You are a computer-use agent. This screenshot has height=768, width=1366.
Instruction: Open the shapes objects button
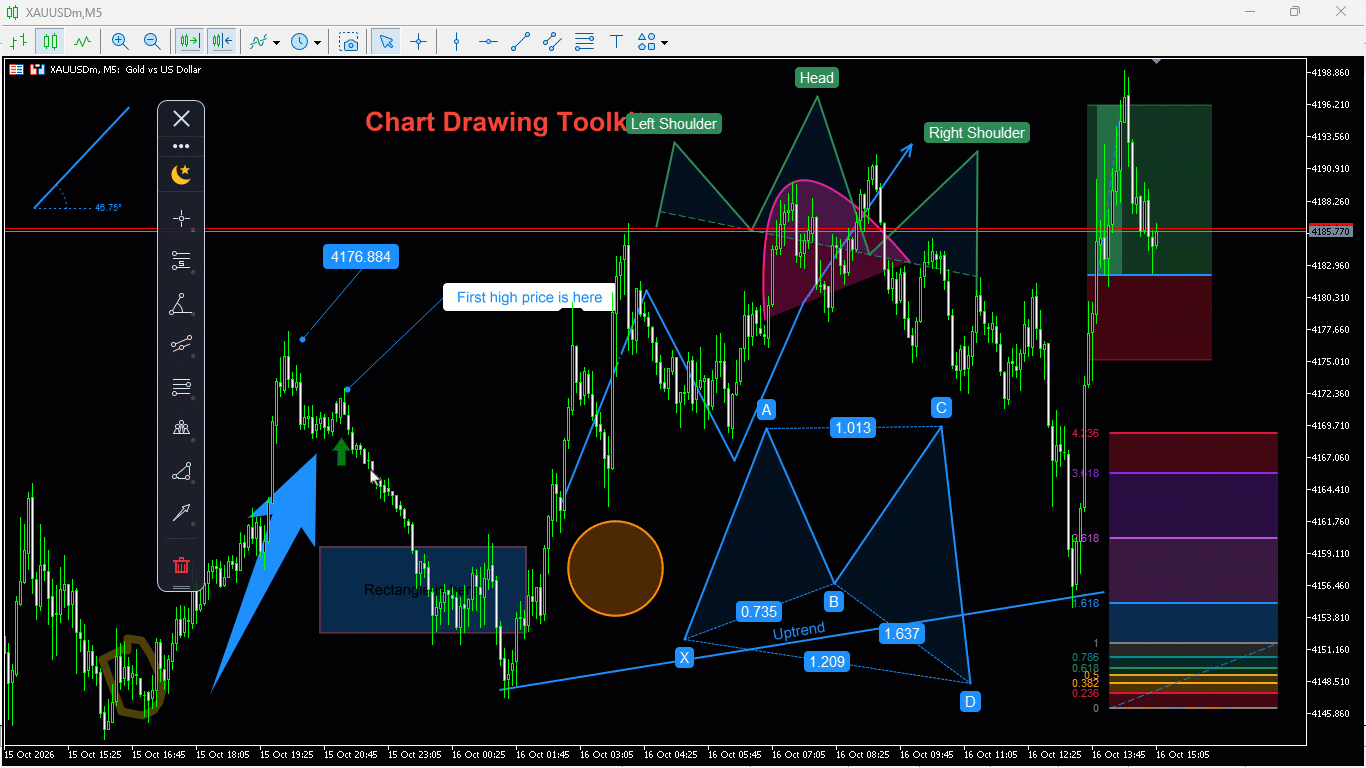pyautogui.click(x=646, y=41)
